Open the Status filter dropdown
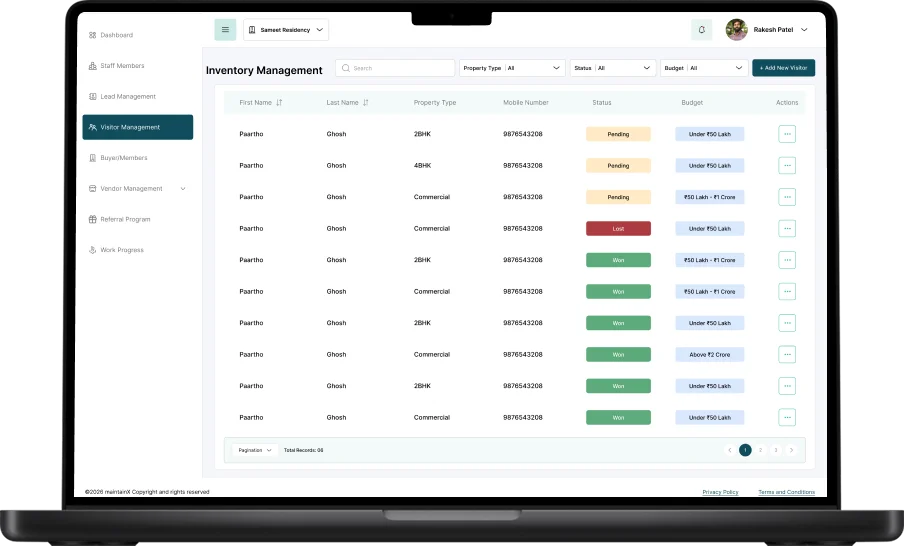Screen dimensions: 904x546 coord(613,68)
